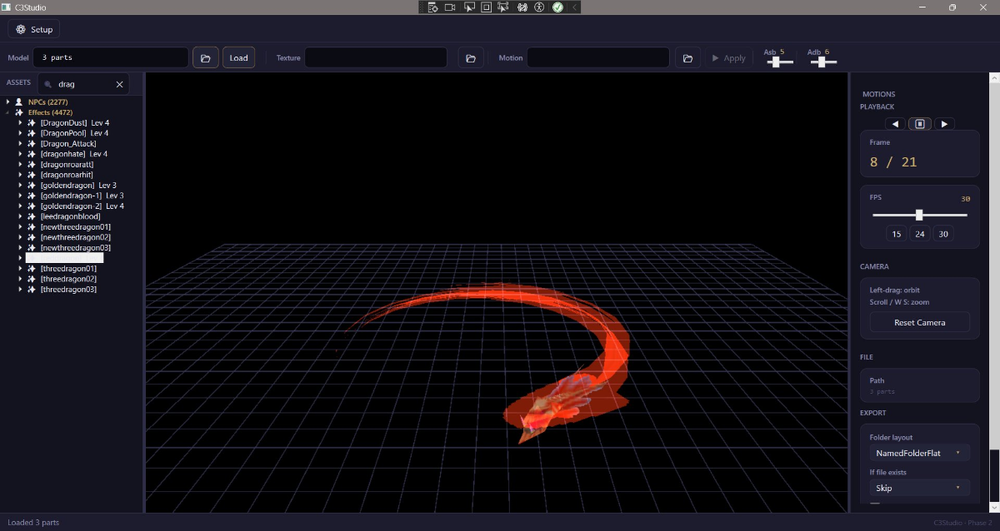The image size is (1000, 531).
Task: Click the green Hot Reload checkmark icon
Action: coord(558,7)
